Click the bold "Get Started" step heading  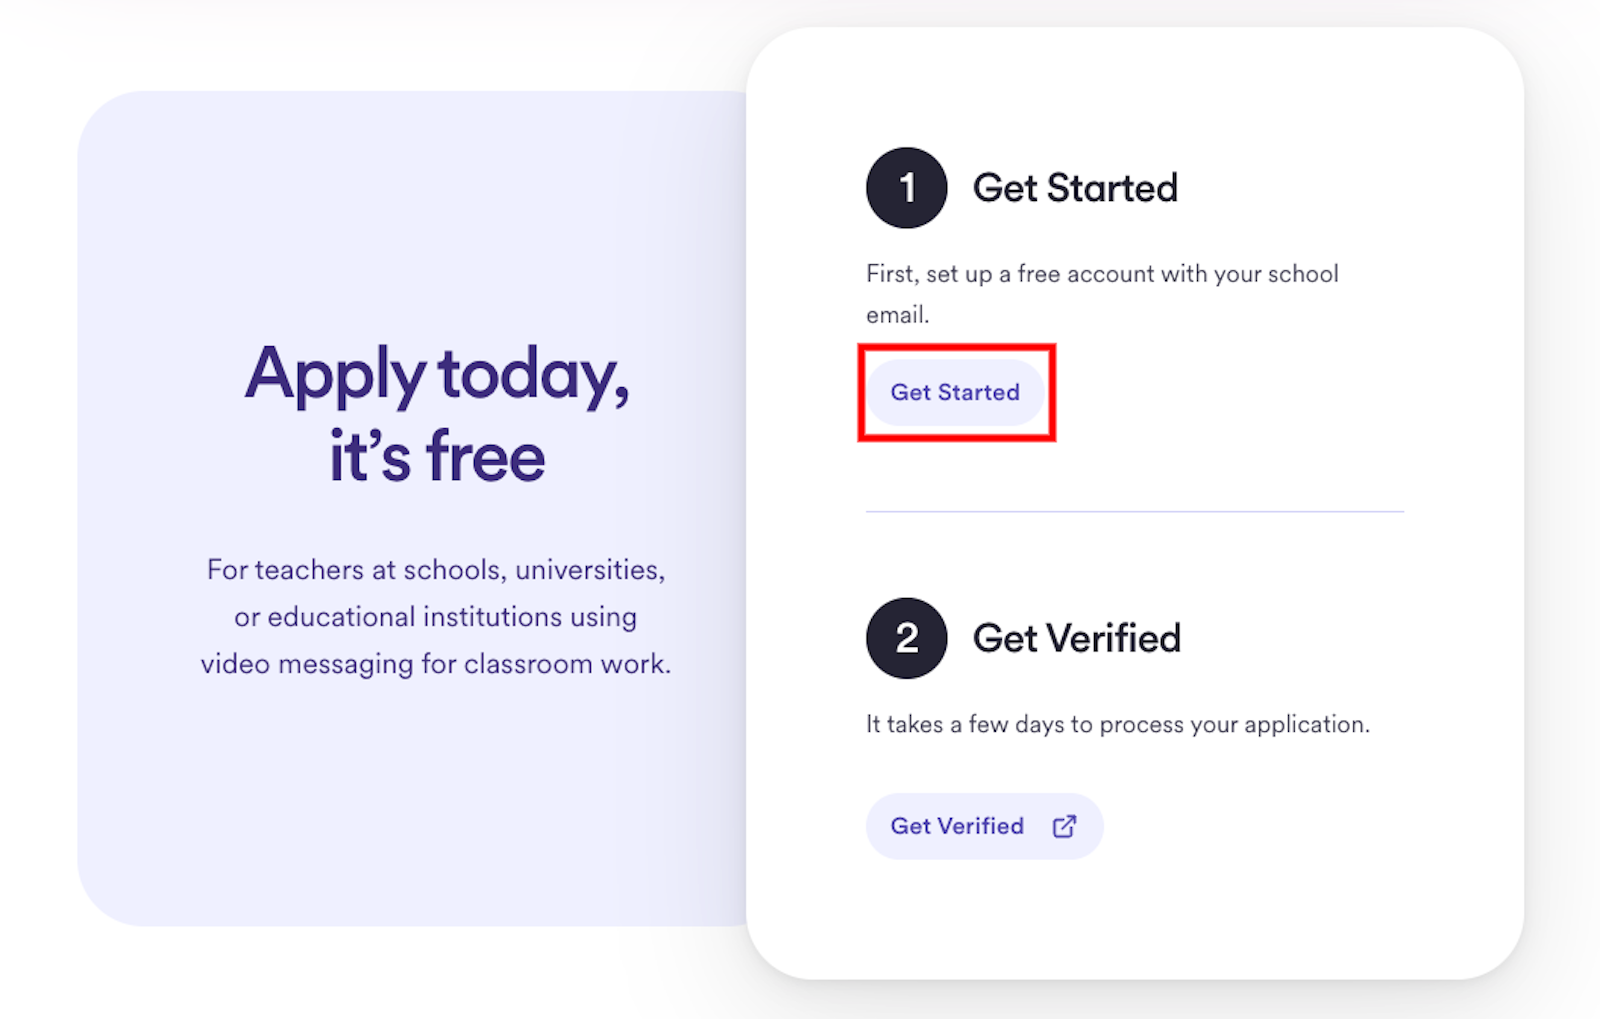[1075, 188]
